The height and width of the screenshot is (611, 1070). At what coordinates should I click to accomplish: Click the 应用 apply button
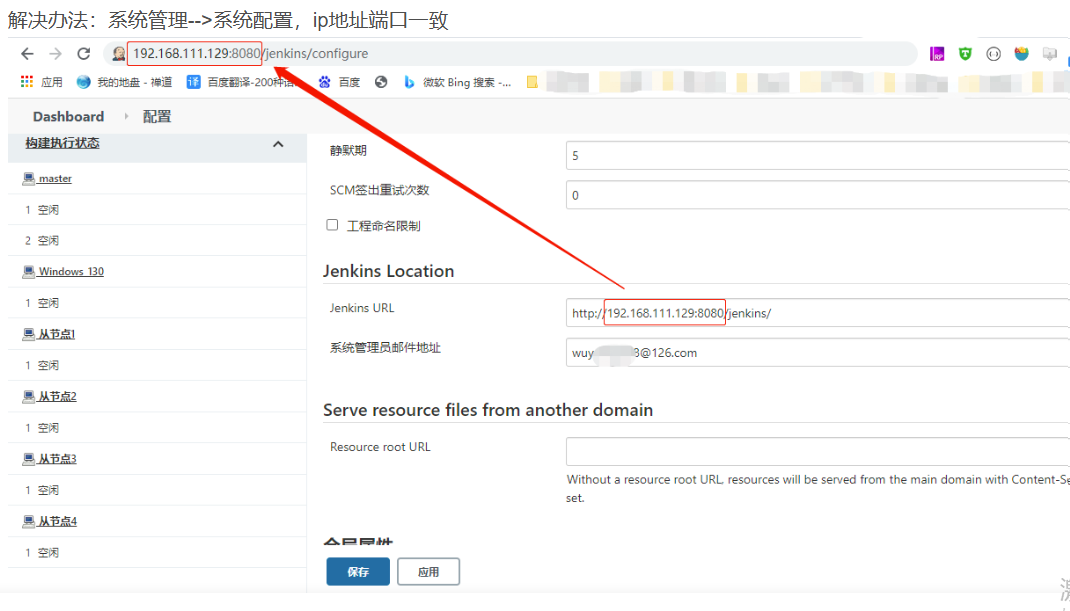click(x=428, y=571)
